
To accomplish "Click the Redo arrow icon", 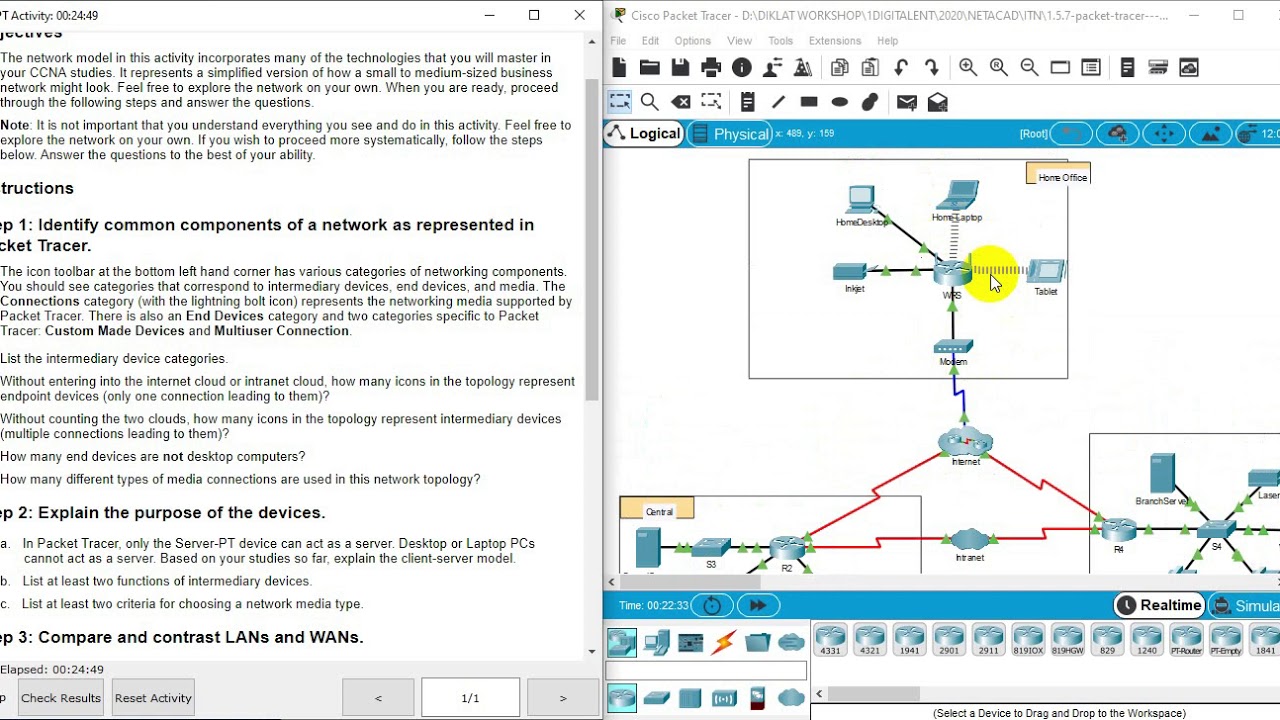I will click(932, 67).
